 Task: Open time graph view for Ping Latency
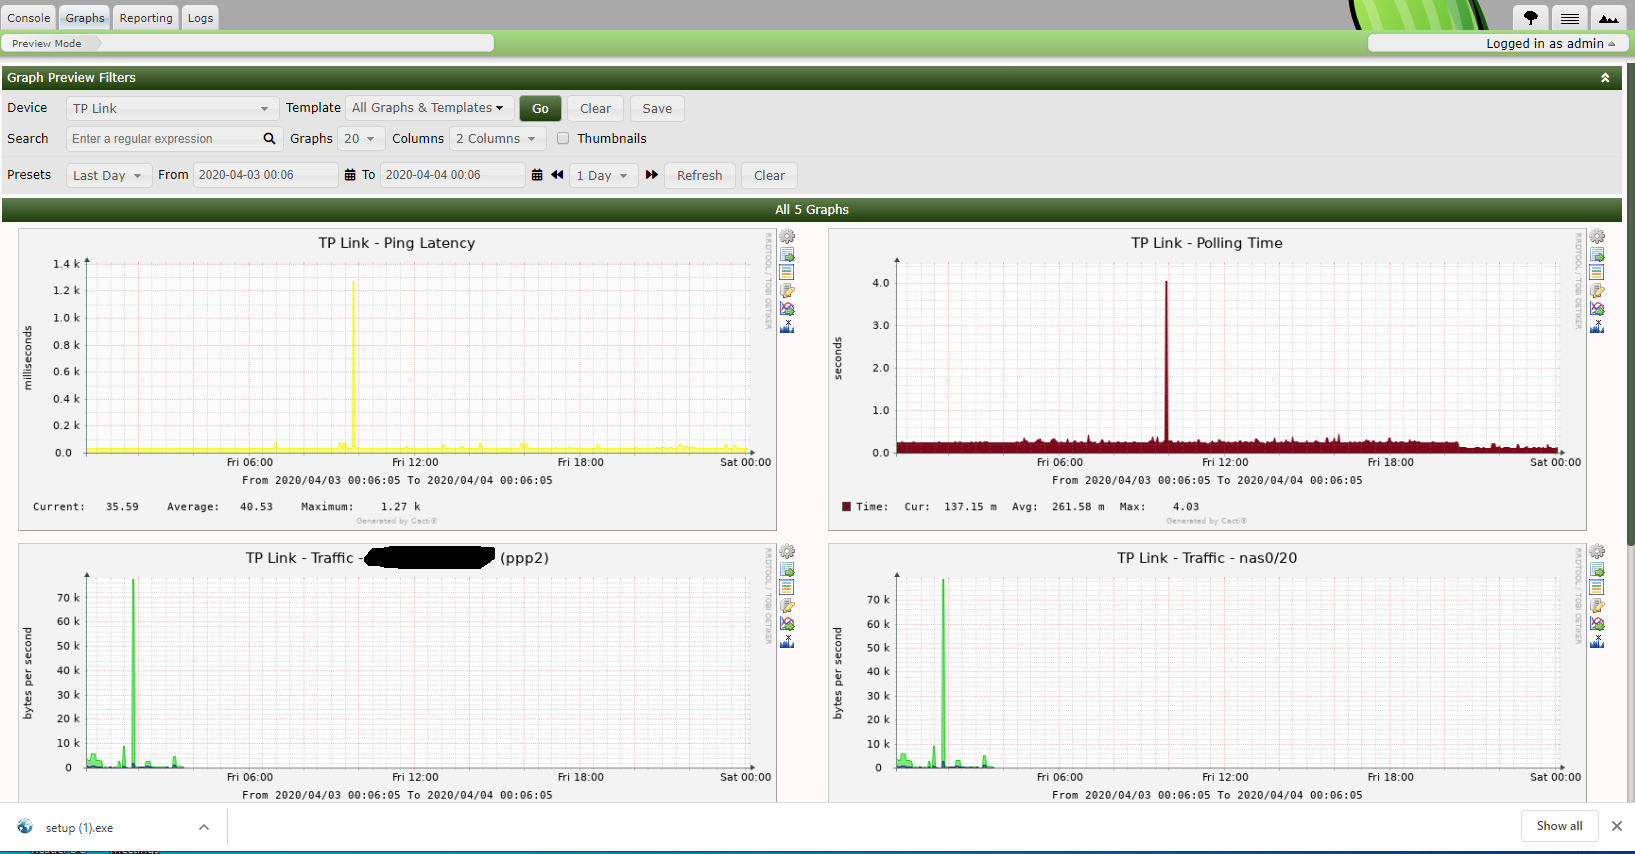(787, 272)
